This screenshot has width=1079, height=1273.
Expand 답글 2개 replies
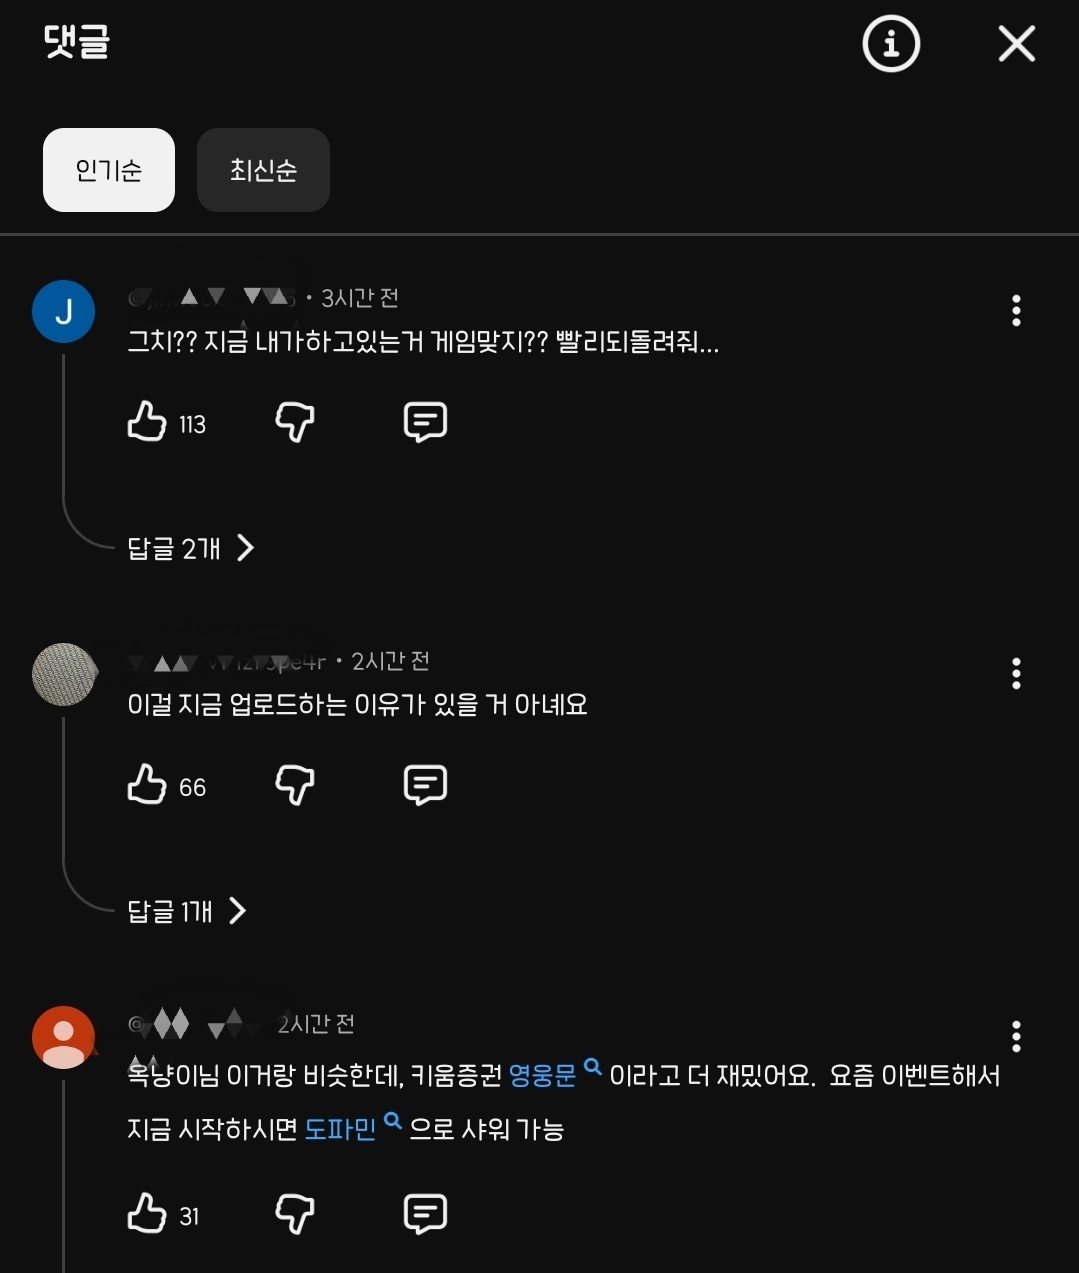point(190,548)
